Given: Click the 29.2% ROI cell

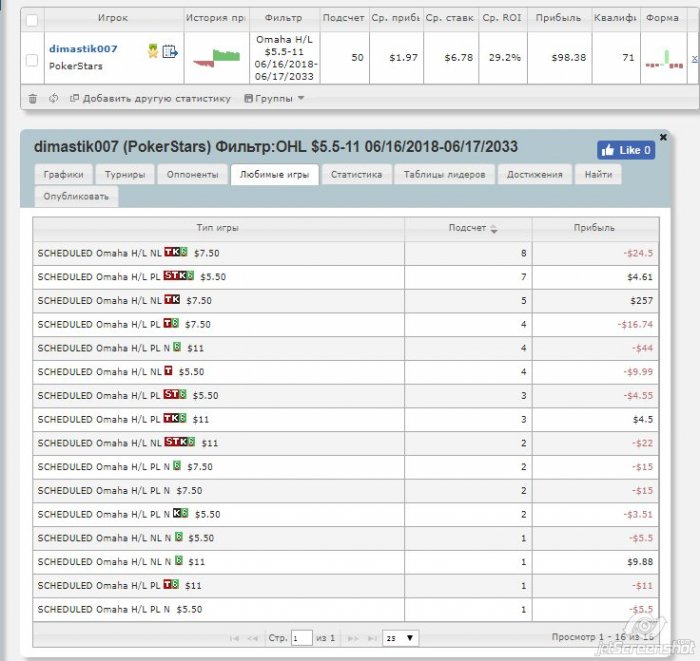Looking at the screenshot, I should [504, 58].
